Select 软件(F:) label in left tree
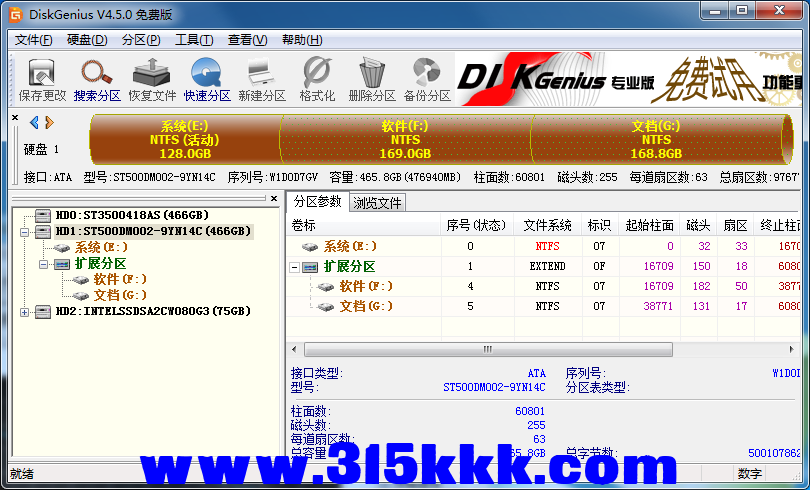810x490 pixels. 120,280
